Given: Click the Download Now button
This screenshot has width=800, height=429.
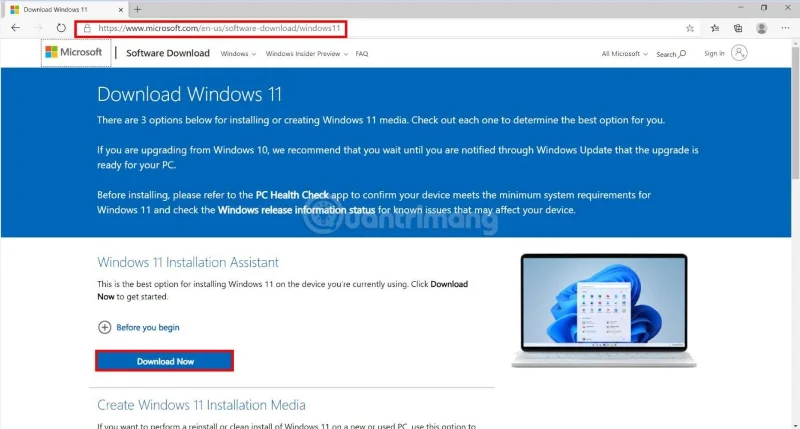Looking at the screenshot, I should point(165,361).
